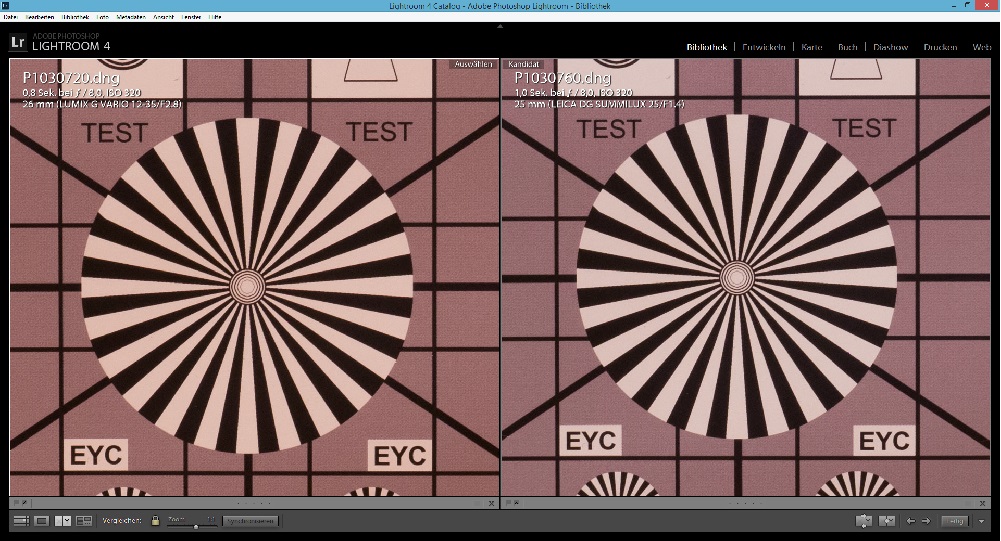Switch to Grid view in toolbar
The width and height of the screenshot is (1001, 541).
[x=21, y=521]
